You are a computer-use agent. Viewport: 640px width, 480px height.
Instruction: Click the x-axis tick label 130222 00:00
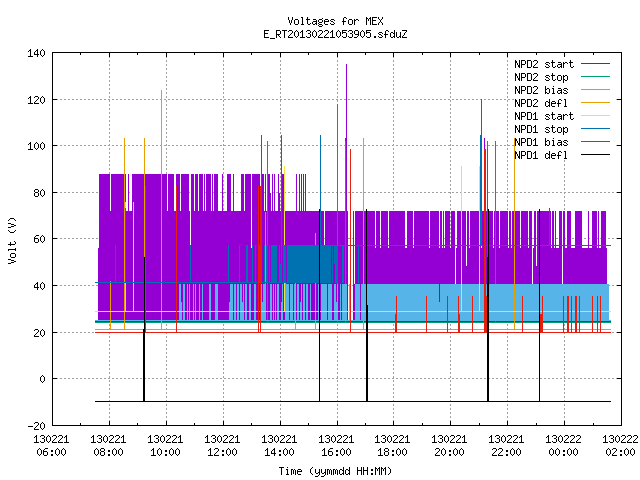(563, 446)
